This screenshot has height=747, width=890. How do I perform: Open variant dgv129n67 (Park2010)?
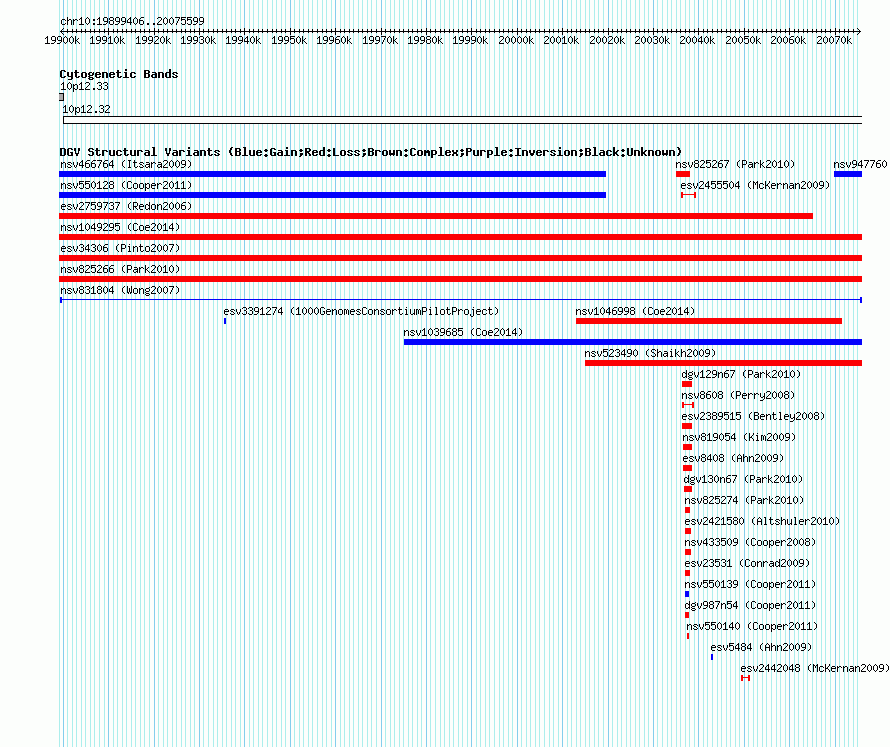pos(741,374)
